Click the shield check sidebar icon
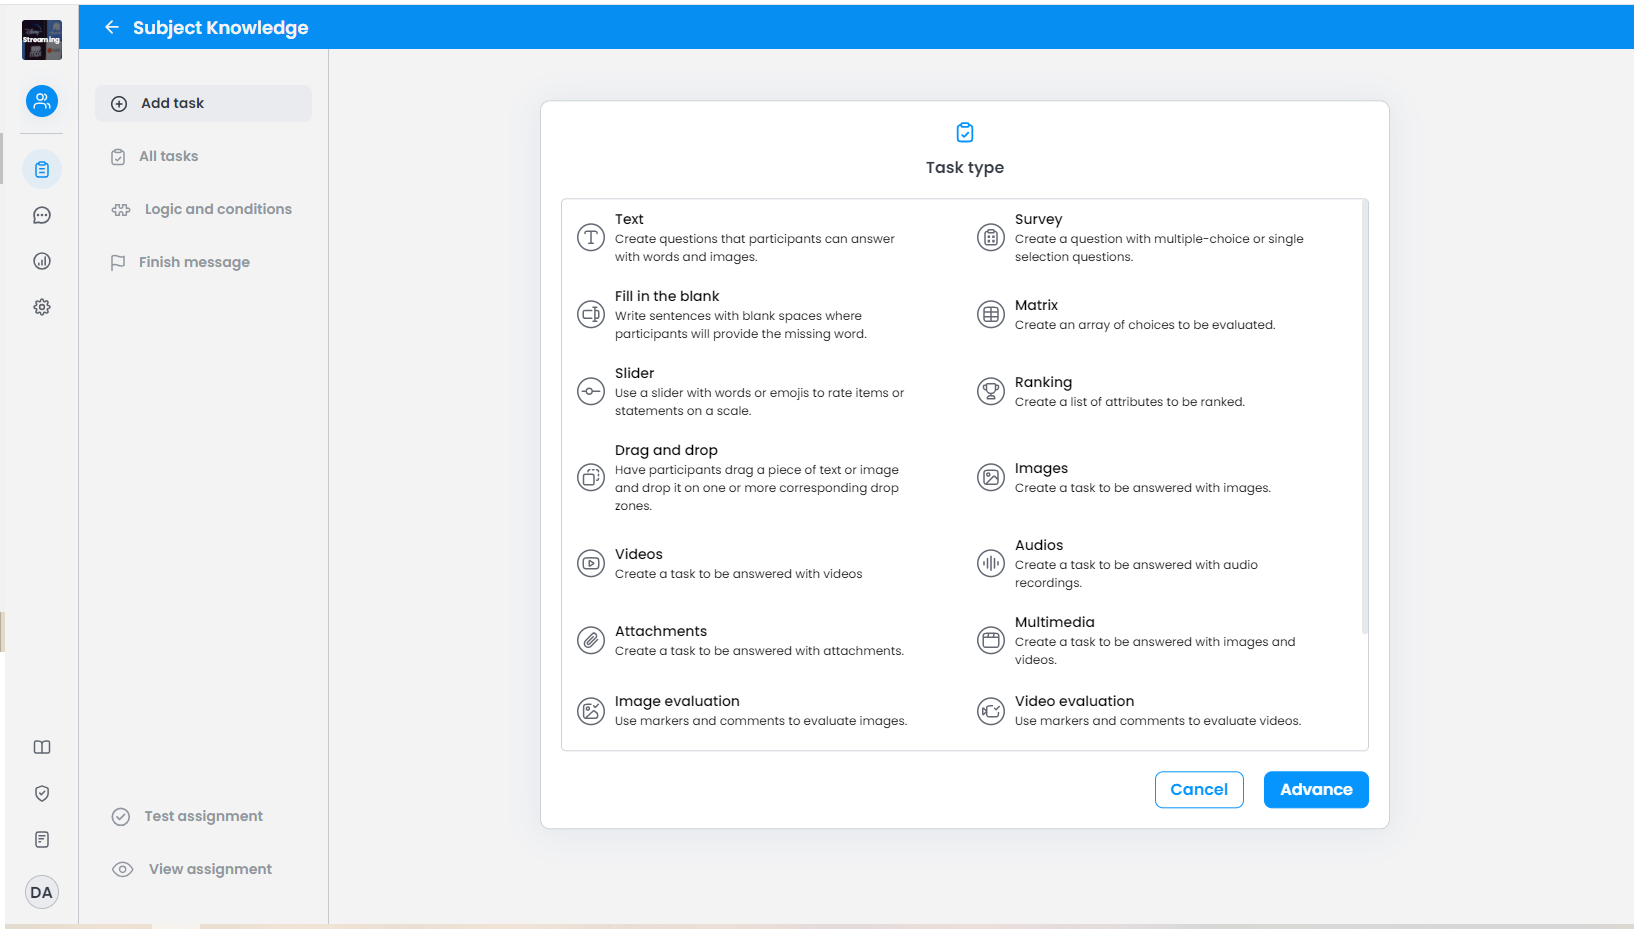Screen dimensions: 1634x929 42,793
